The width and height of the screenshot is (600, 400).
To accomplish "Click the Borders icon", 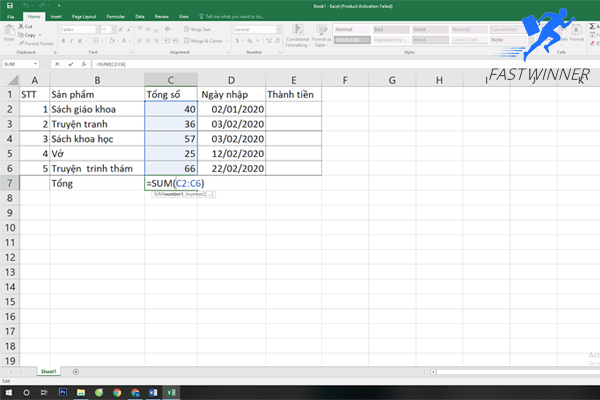I will [95, 41].
